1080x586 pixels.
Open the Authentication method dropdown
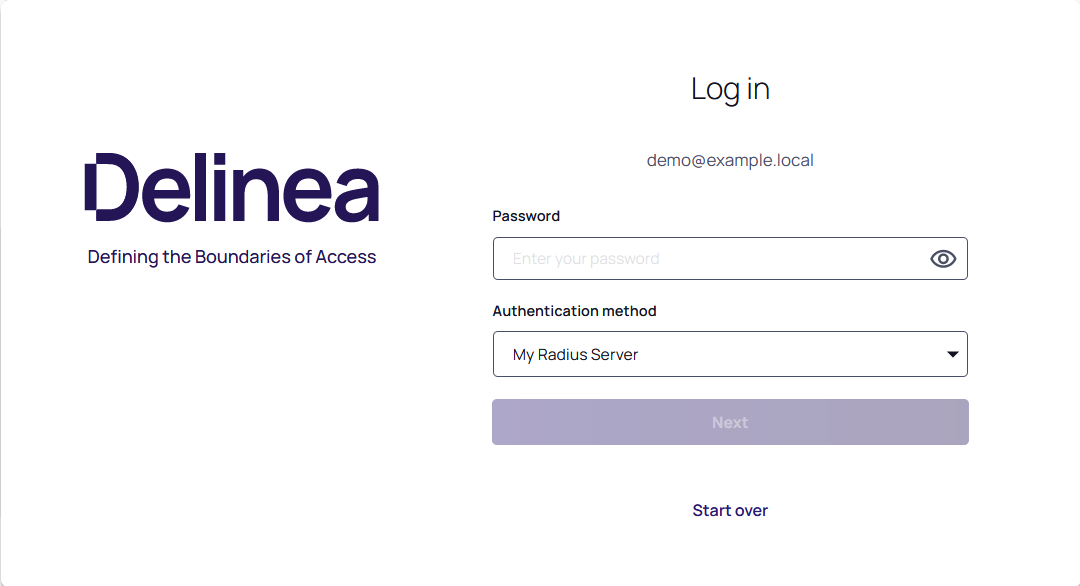click(x=730, y=354)
